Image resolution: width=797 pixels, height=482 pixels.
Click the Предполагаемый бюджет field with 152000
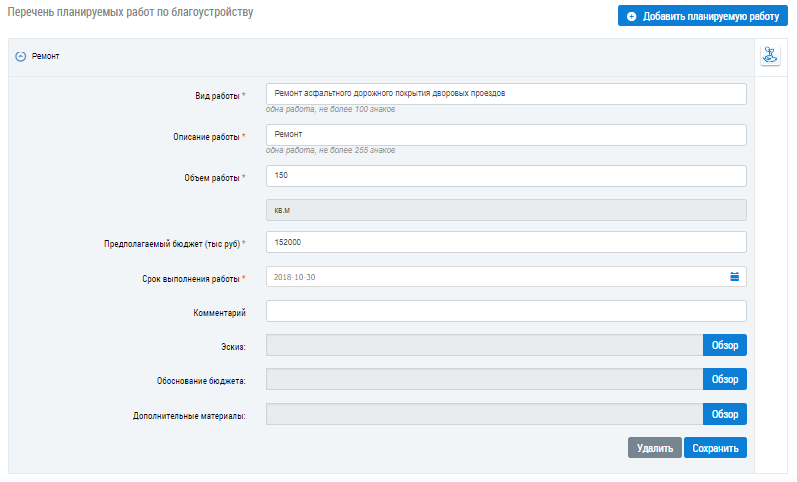[506, 242]
